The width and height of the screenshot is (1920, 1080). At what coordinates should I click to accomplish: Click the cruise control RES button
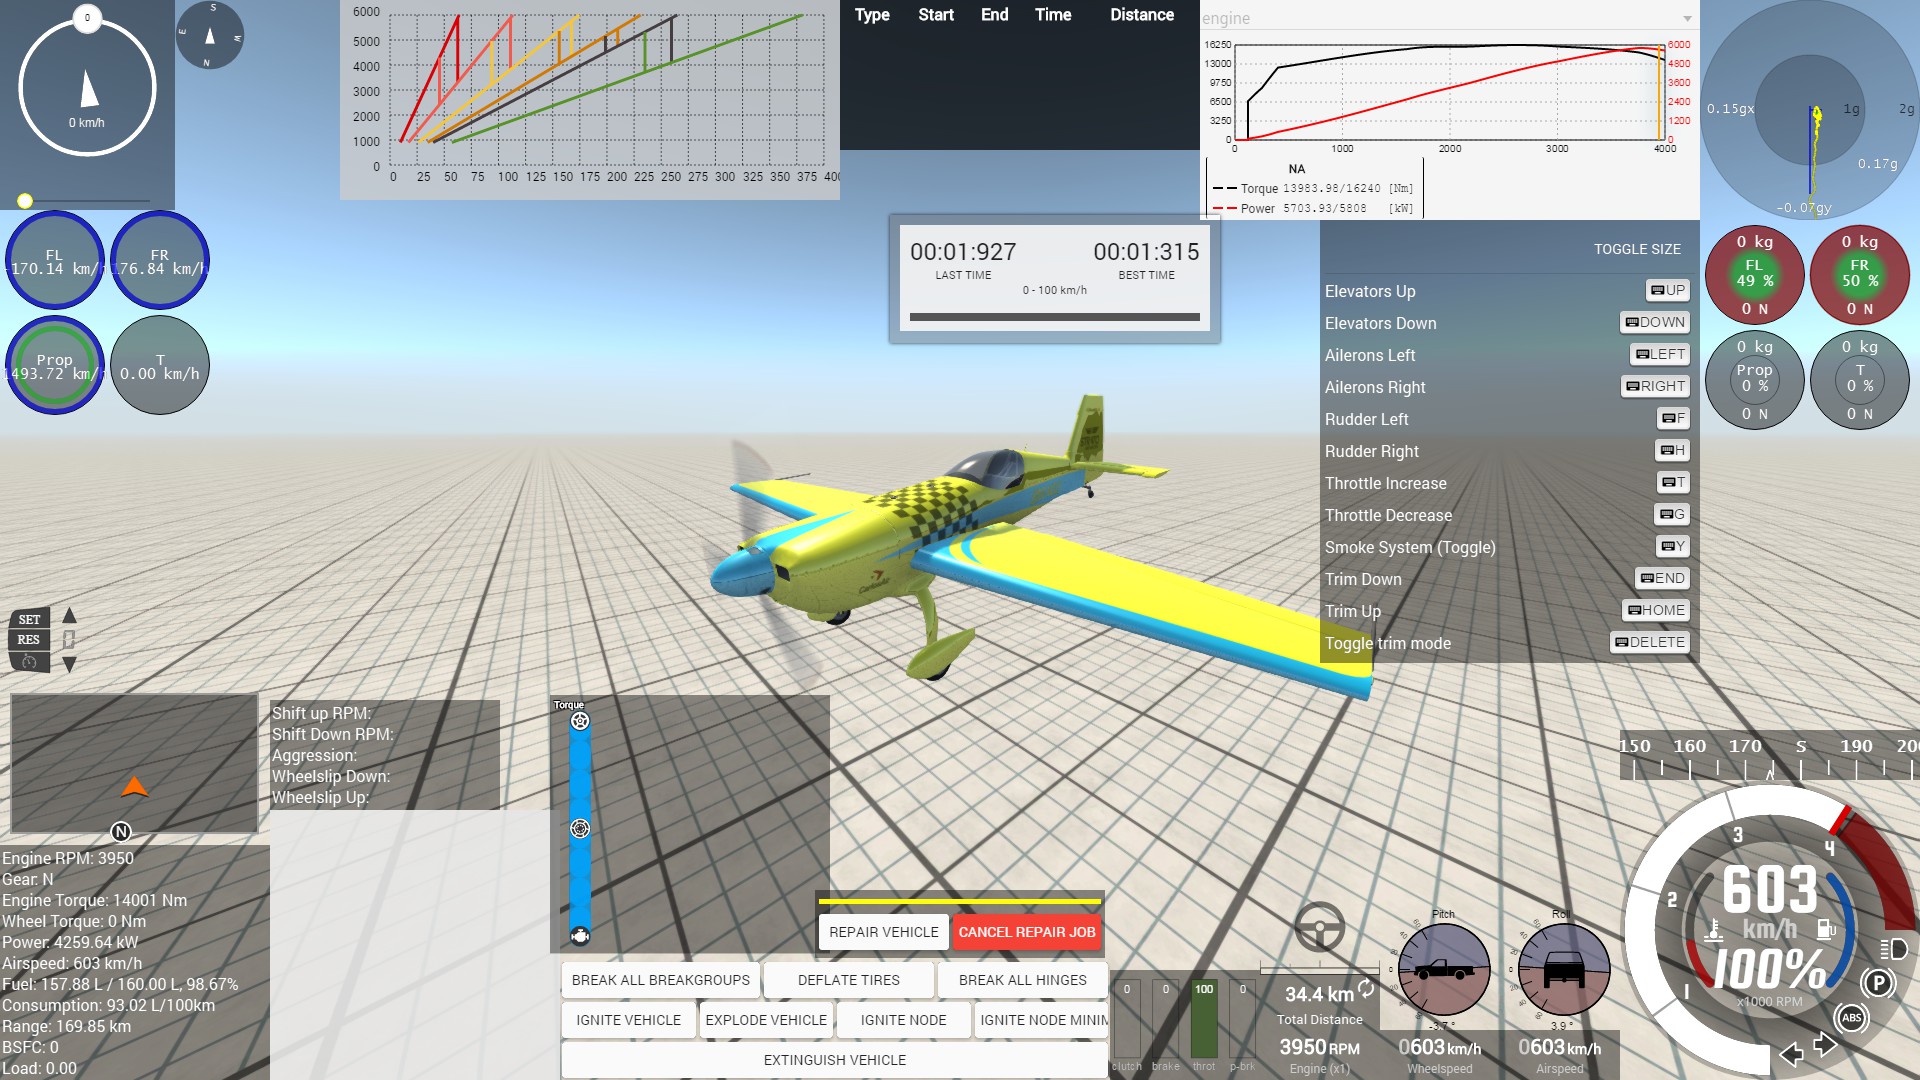(29, 640)
